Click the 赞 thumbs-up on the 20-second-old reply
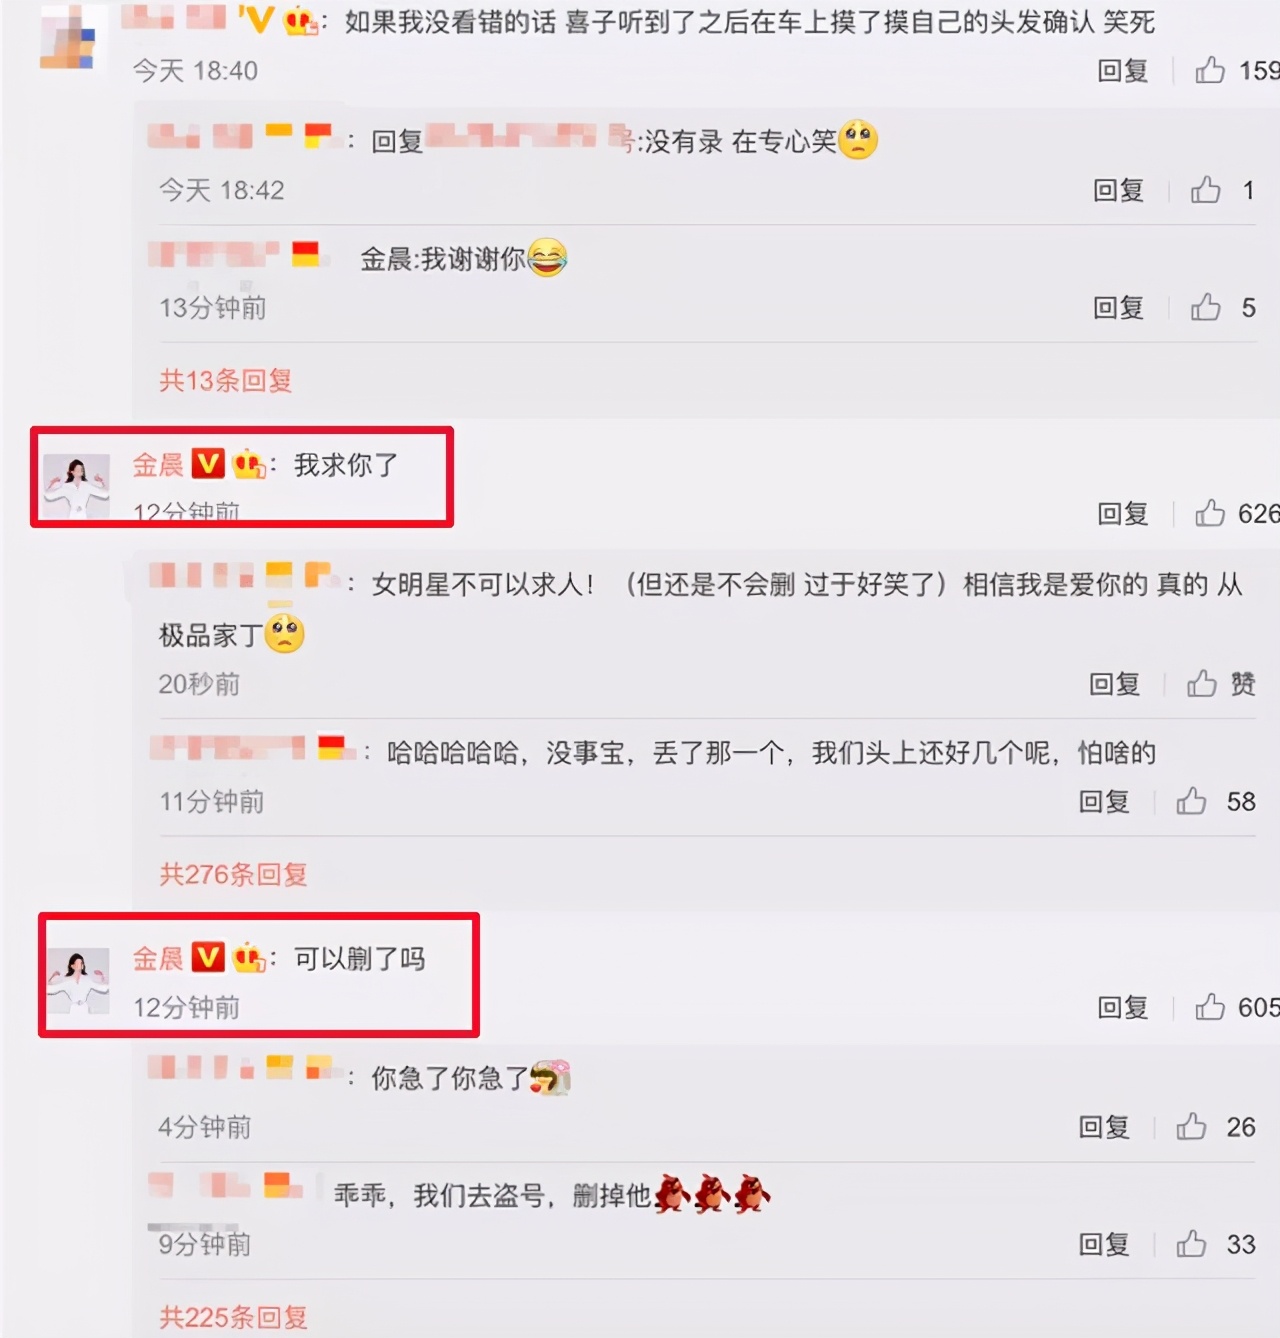The image size is (1280, 1338). (x=1202, y=683)
